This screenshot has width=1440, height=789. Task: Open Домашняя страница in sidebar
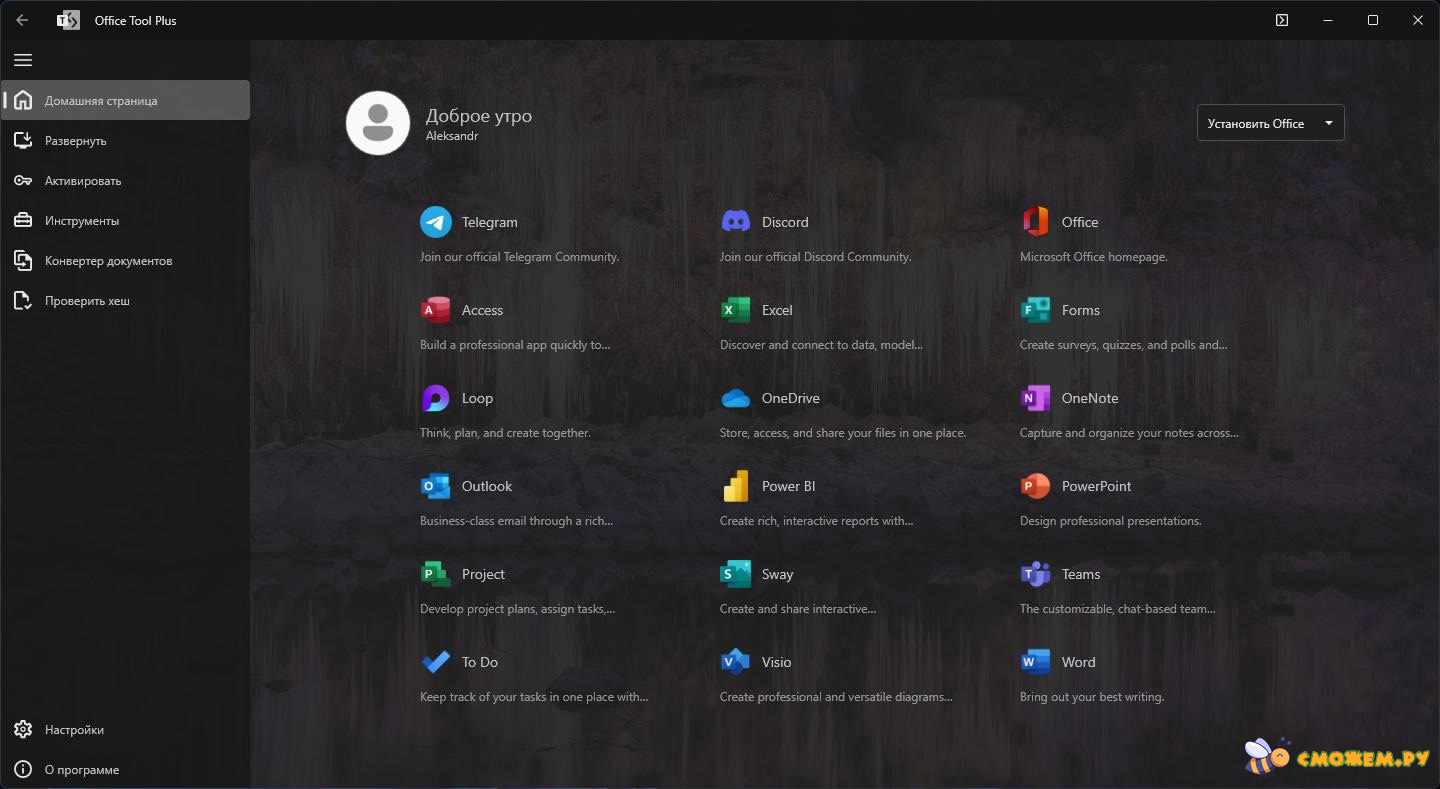point(125,100)
